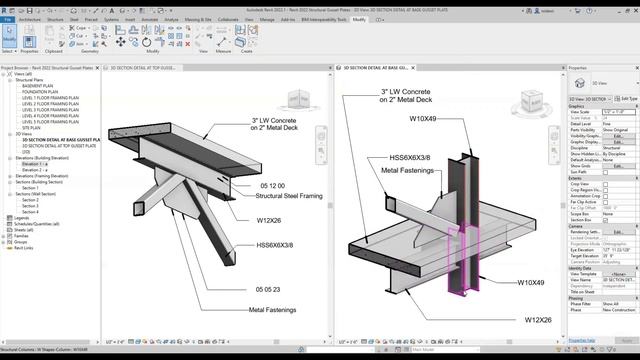Screen dimensions: 640x360
Task: Click the Match Type Properties paintbrush icon
Action: click(x=62, y=44)
